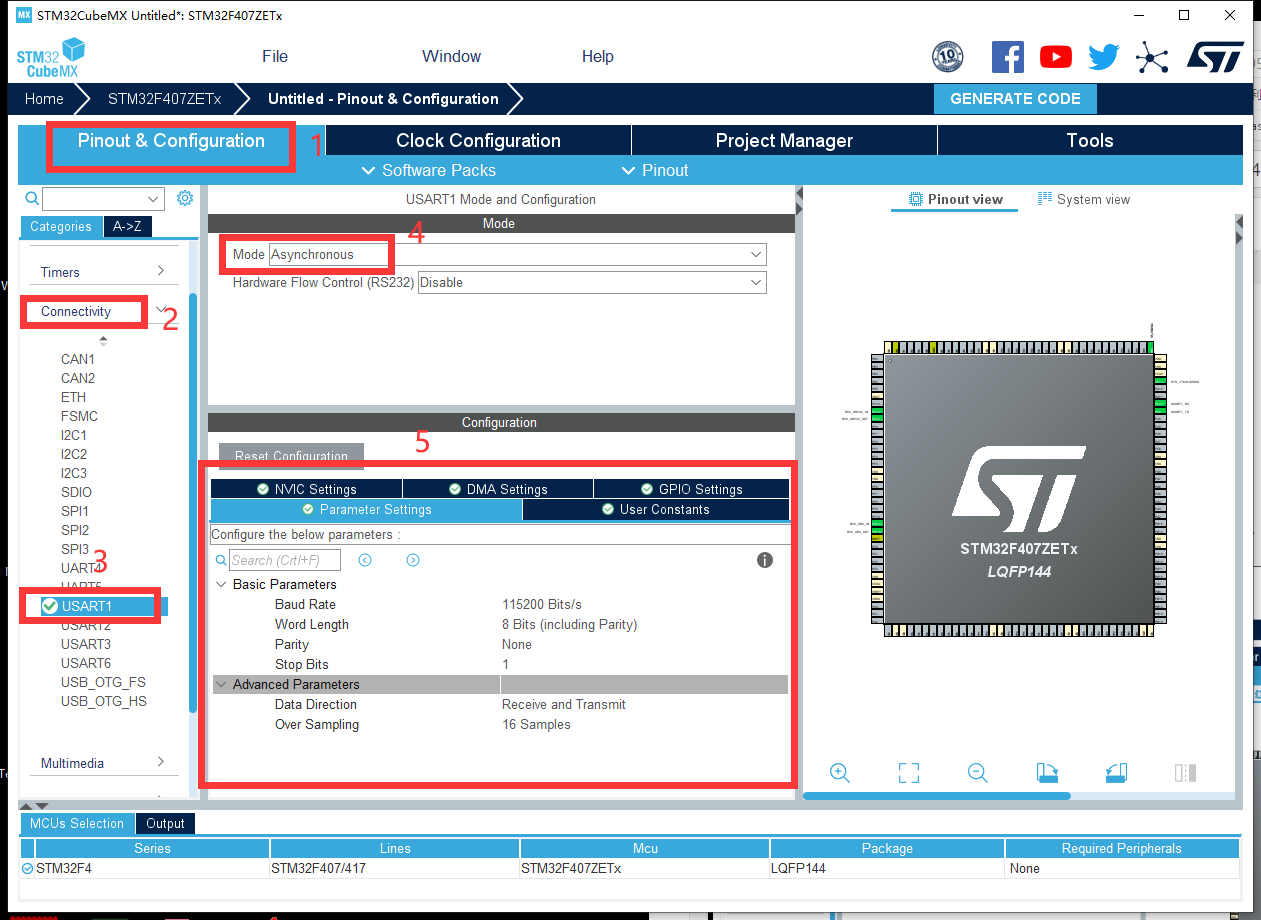Image resolution: width=1261 pixels, height=920 pixels.
Task: Open the category settings gear icon
Action: tap(185, 198)
